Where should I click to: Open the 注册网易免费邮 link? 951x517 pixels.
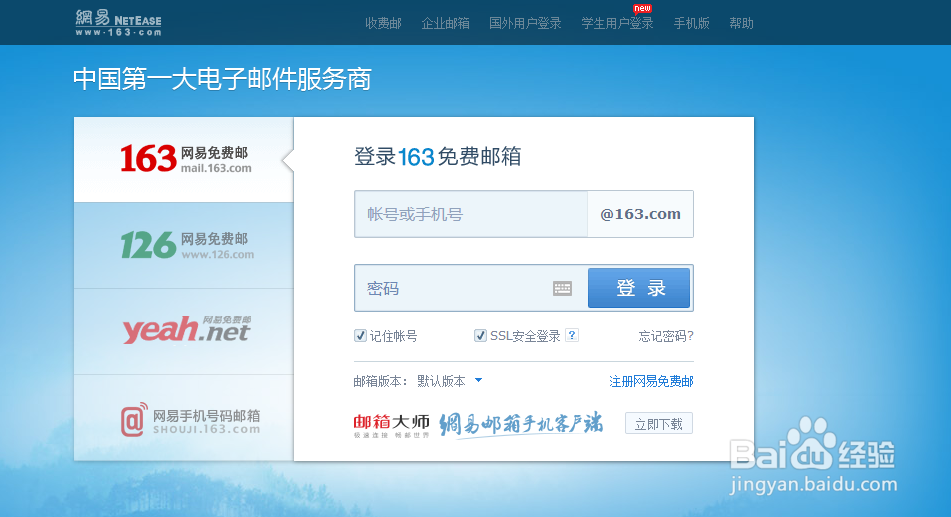(651, 381)
